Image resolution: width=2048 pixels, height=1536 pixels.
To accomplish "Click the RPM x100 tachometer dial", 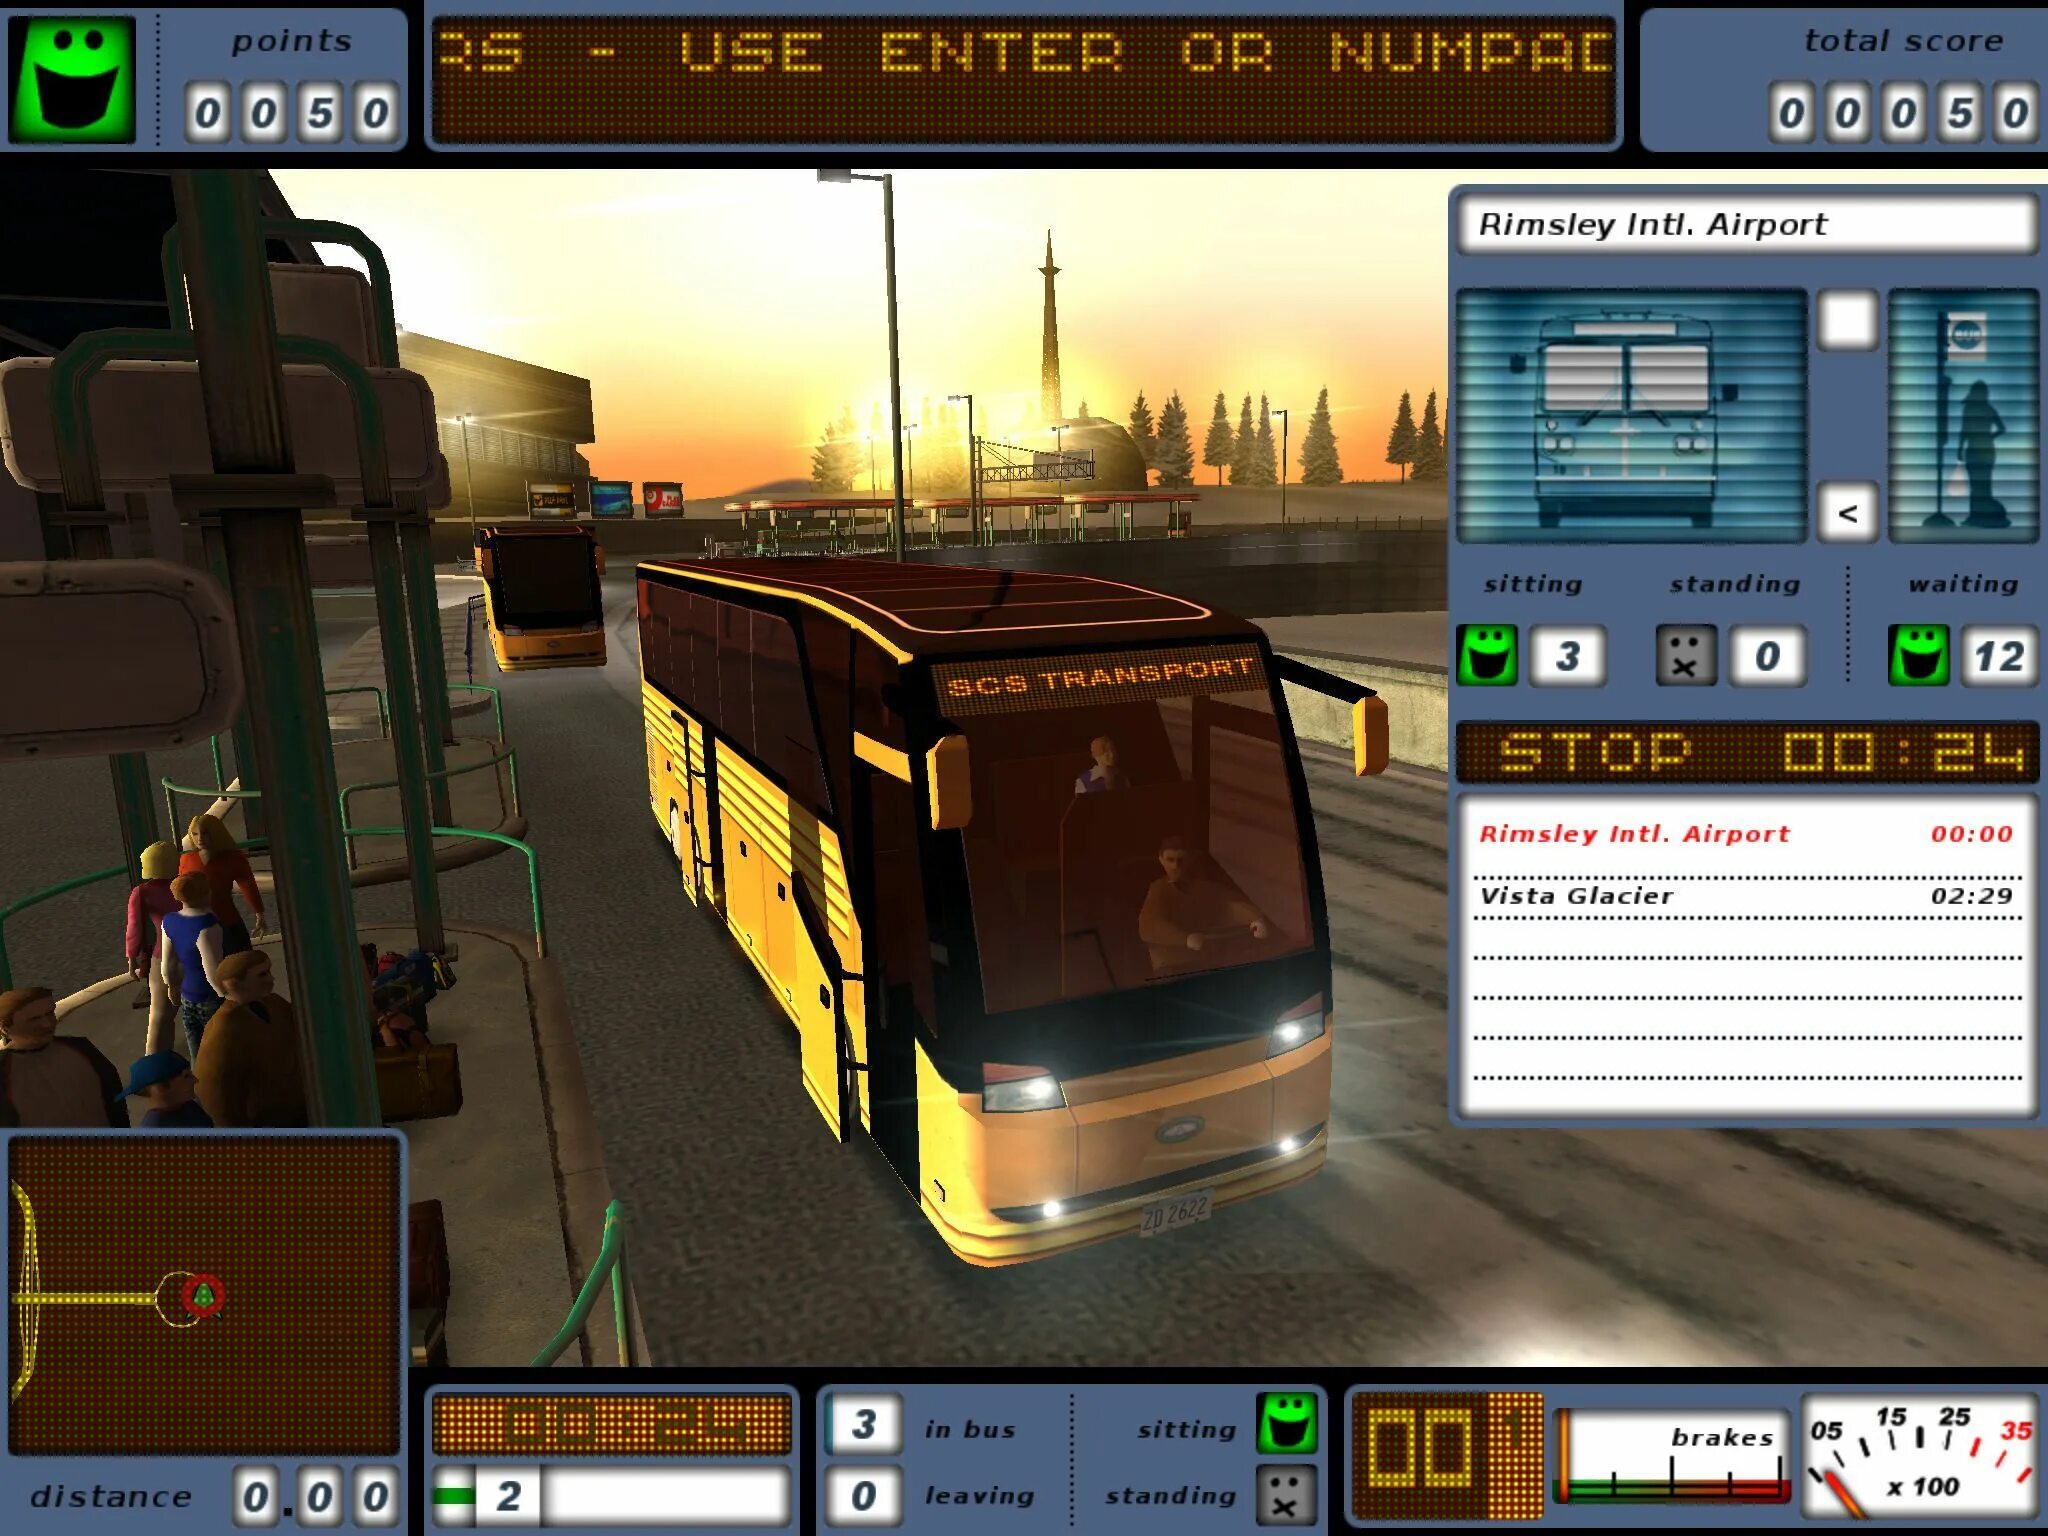I will tap(1920, 1456).
